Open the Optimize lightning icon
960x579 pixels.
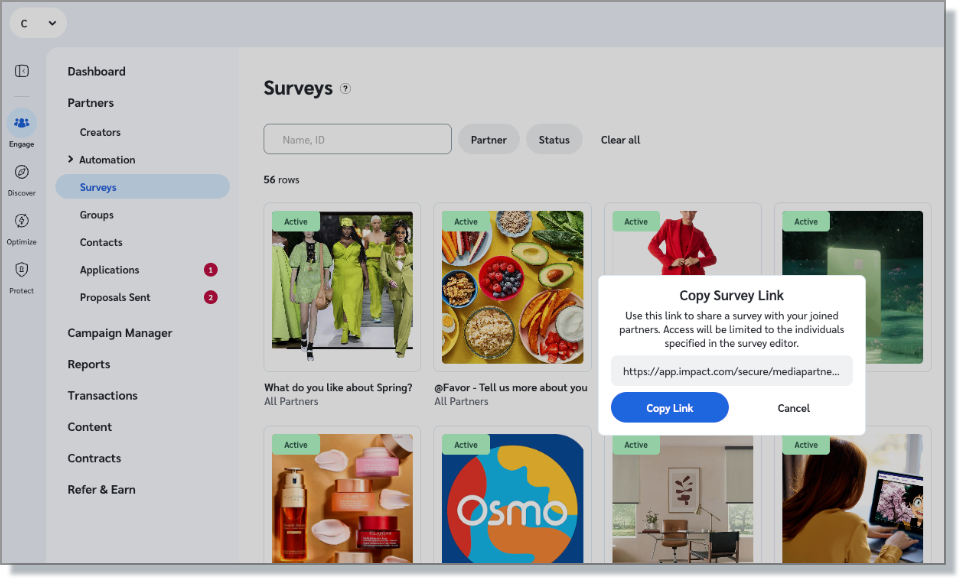pos(21,221)
